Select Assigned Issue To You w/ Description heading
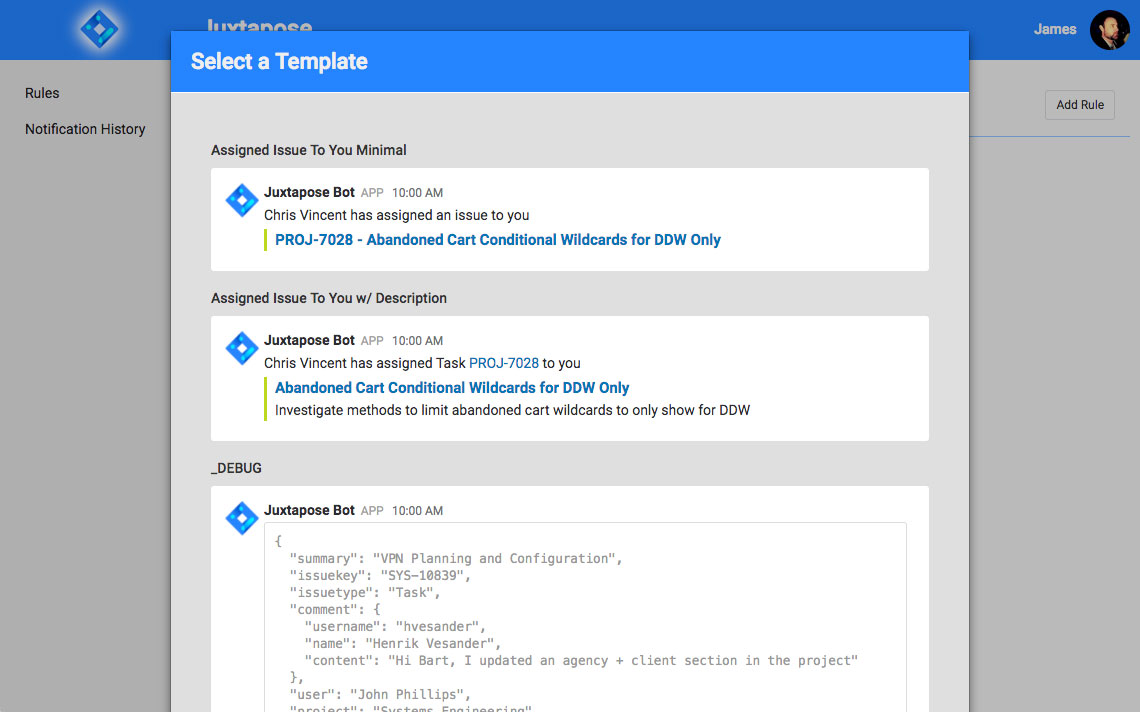This screenshot has width=1140, height=712. (x=329, y=298)
